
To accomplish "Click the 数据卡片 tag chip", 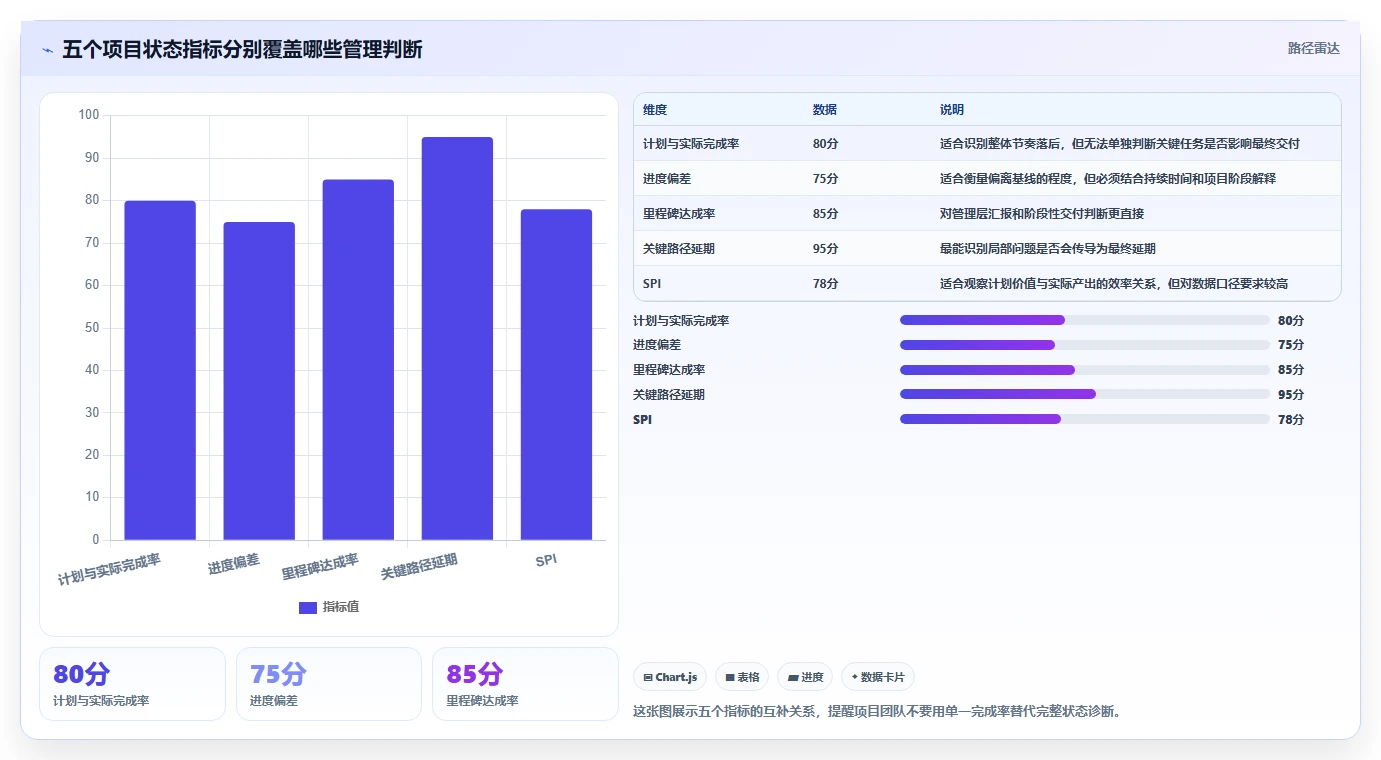I will click(878, 677).
